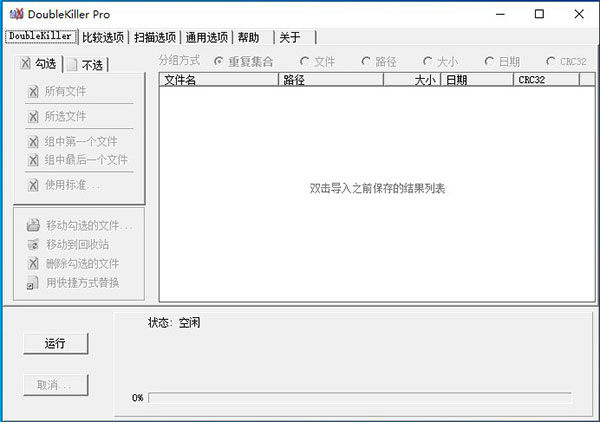This screenshot has height=422, width=600.
Task: Select the 文件 grouping radio button
Action: (x=306, y=61)
